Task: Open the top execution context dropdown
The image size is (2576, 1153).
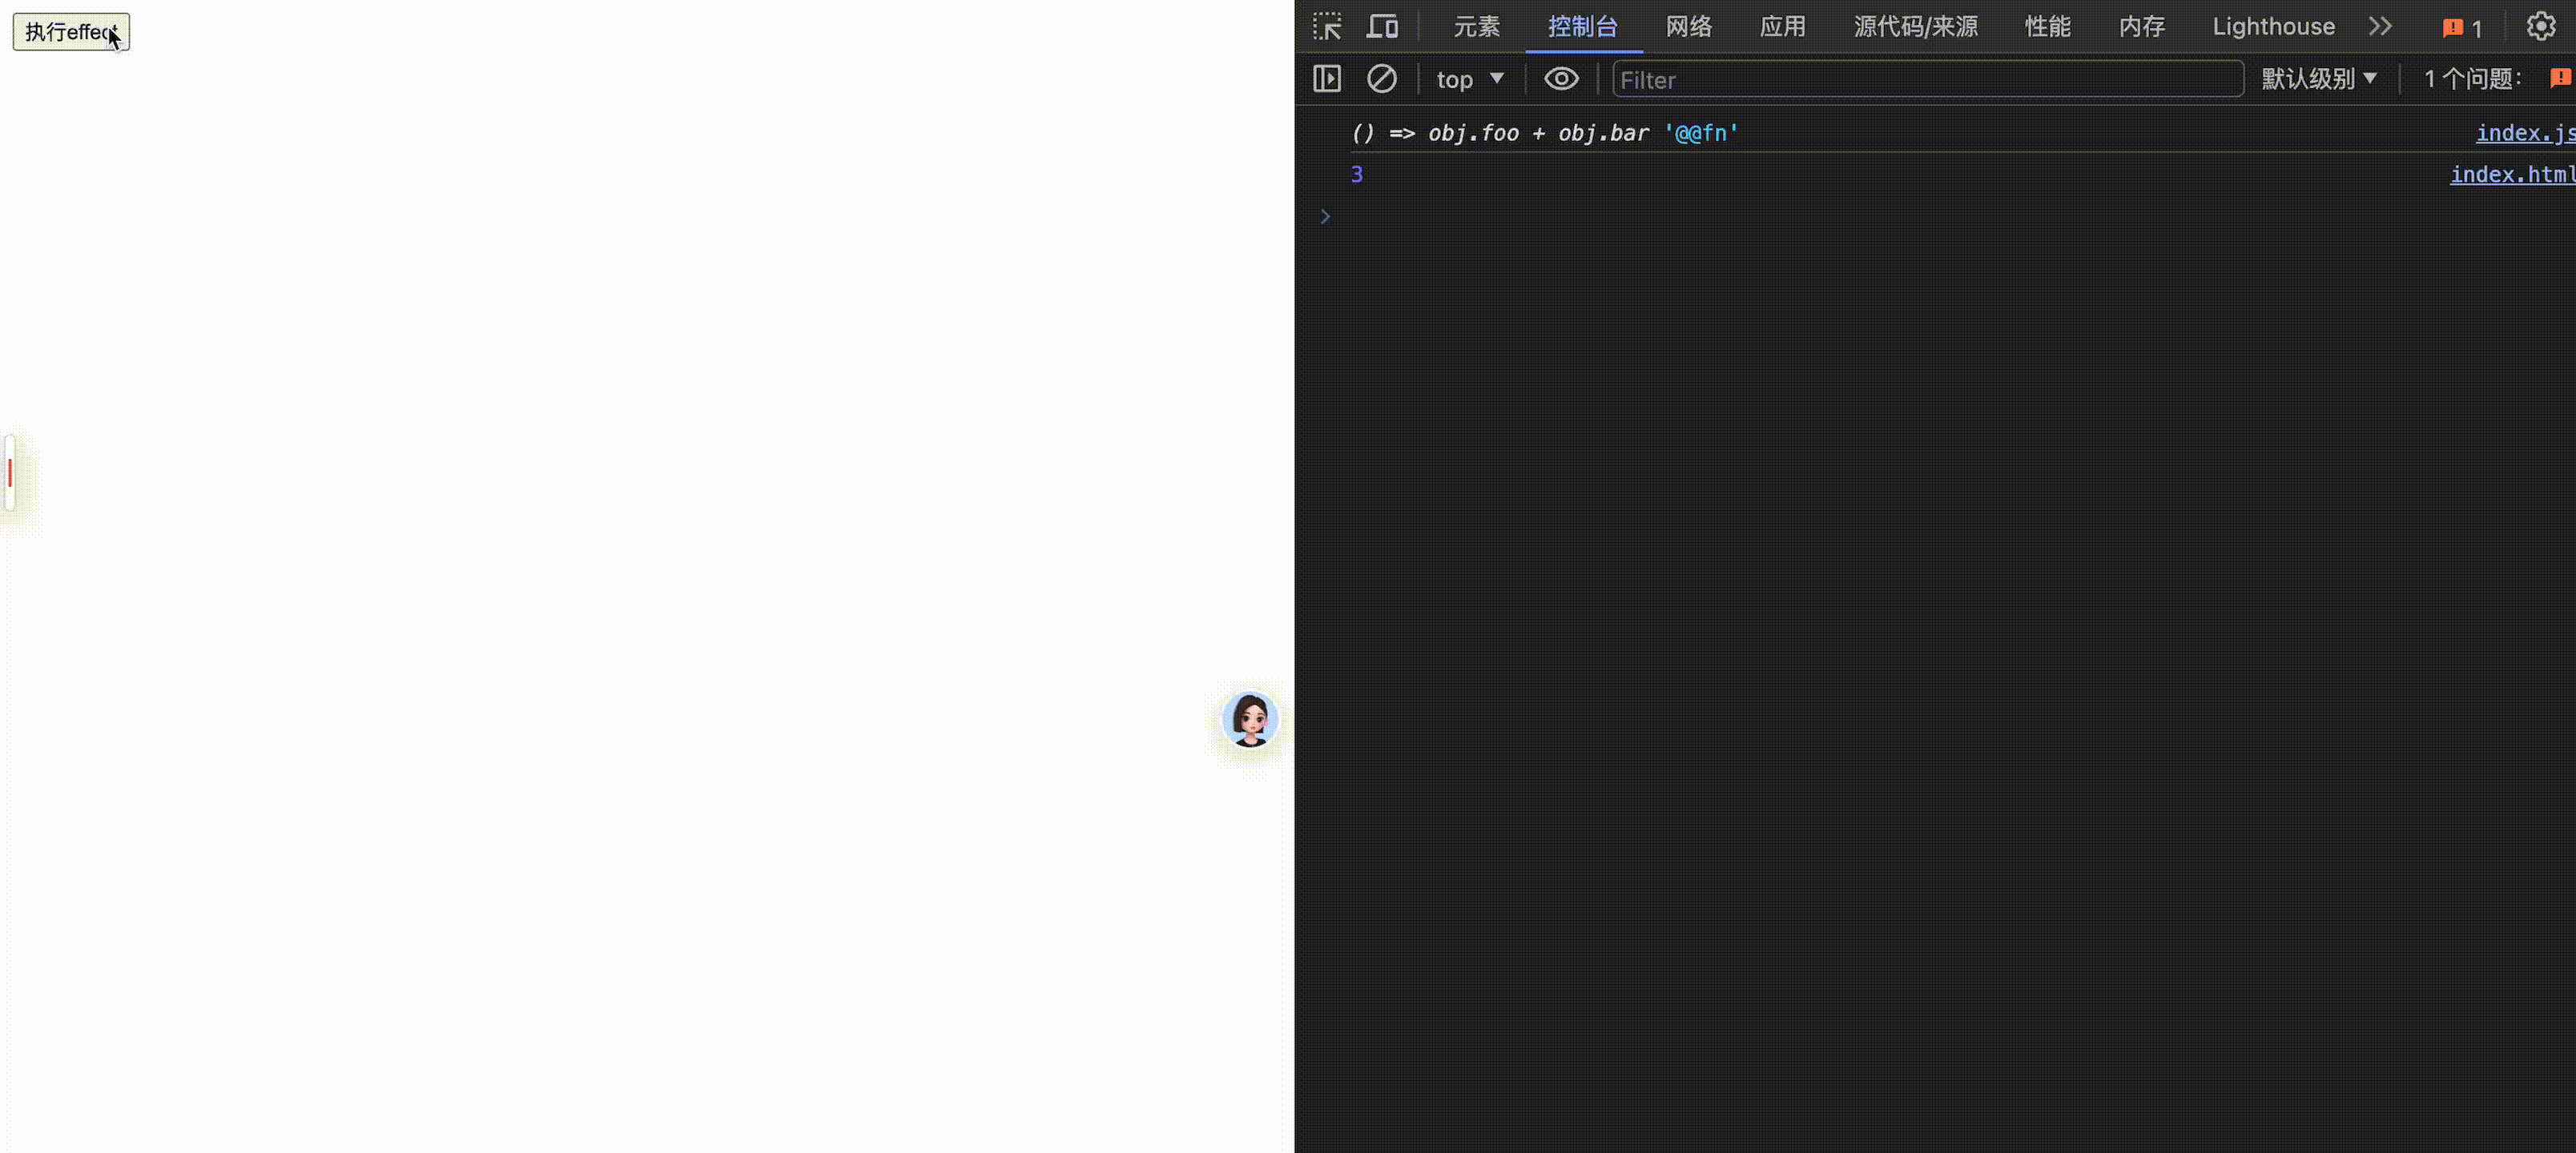Action: tap(1470, 78)
